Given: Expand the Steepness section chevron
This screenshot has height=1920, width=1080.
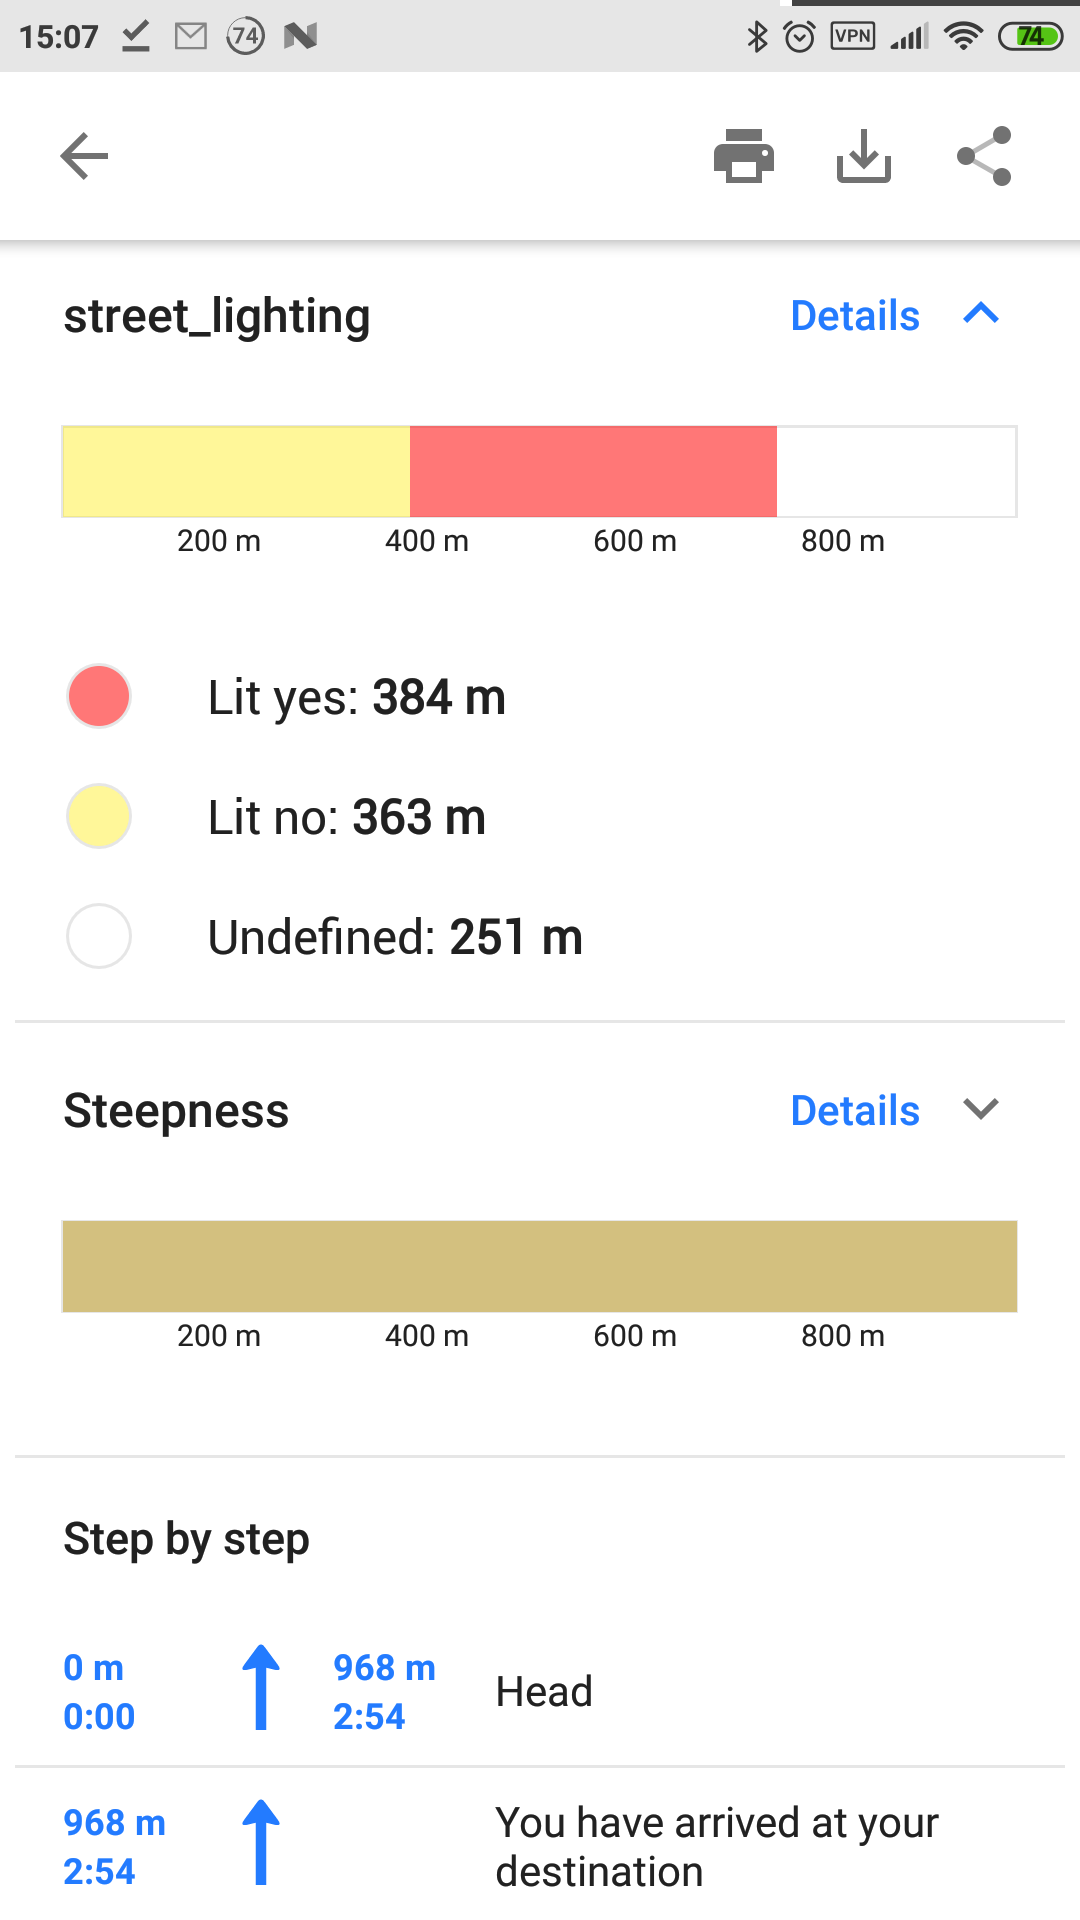Looking at the screenshot, I should [981, 1110].
